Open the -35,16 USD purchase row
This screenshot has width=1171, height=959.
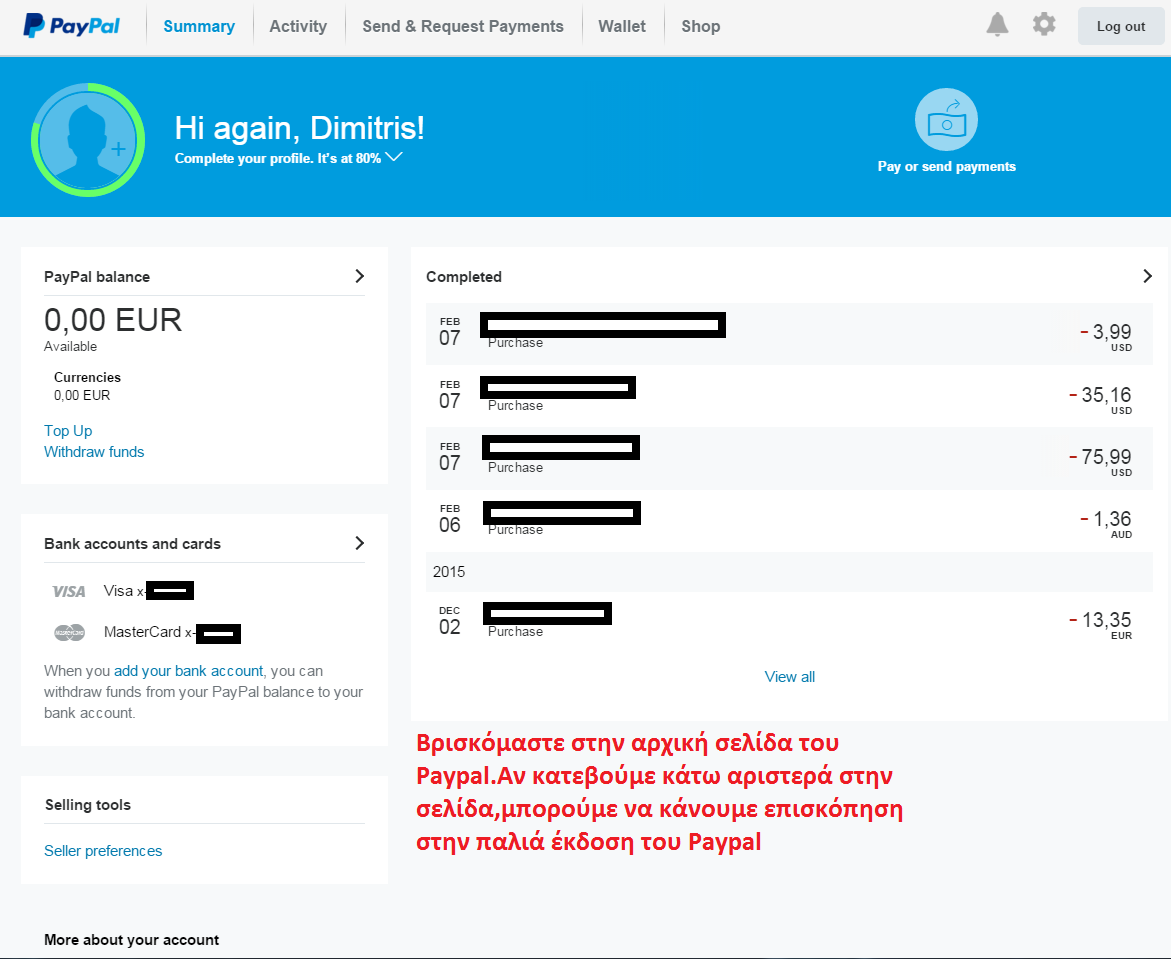[789, 396]
